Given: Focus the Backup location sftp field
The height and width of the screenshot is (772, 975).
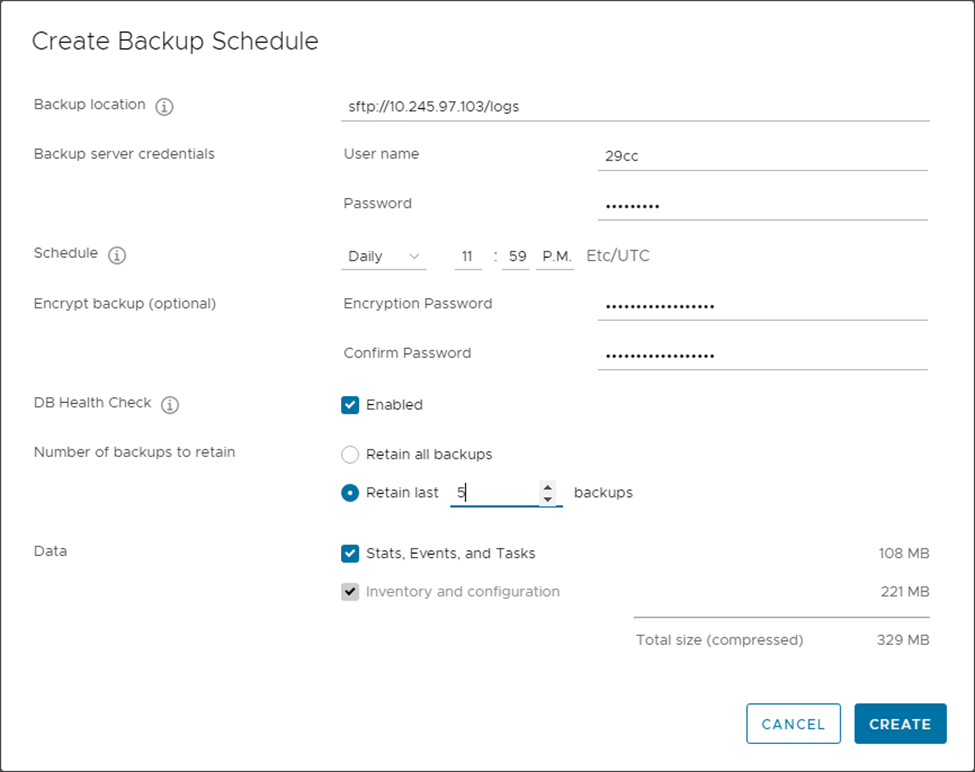Looking at the screenshot, I should point(635,106).
